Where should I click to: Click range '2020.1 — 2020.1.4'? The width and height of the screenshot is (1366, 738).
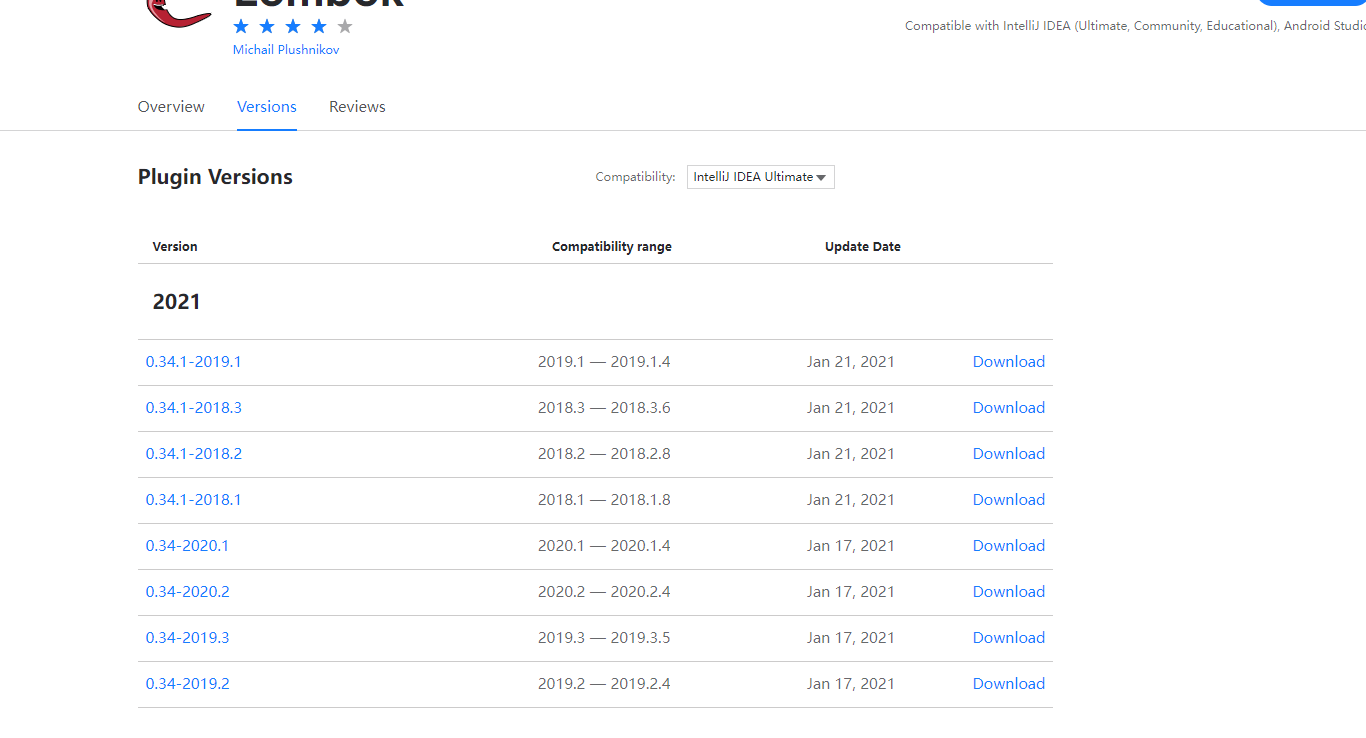(x=604, y=546)
